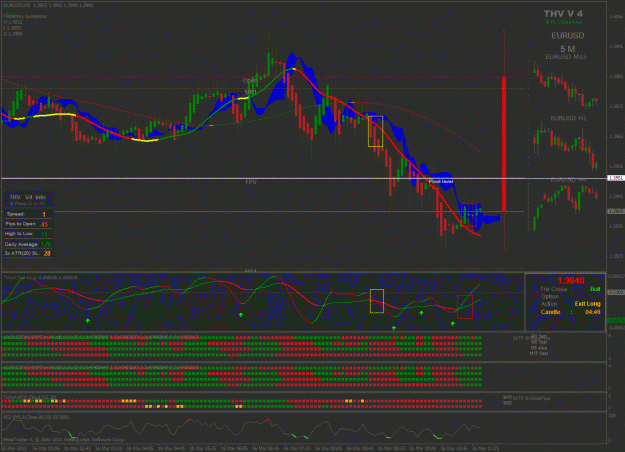Click the FPV line label
This screenshot has height=452, width=625.
click(251, 182)
